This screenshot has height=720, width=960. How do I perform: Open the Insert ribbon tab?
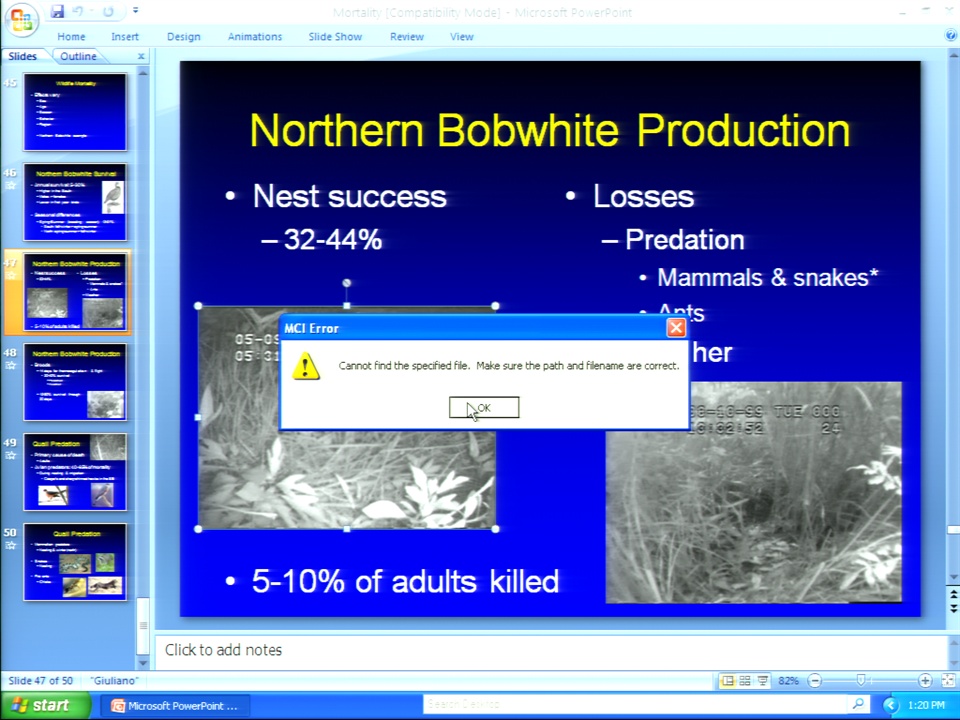click(125, 37)
